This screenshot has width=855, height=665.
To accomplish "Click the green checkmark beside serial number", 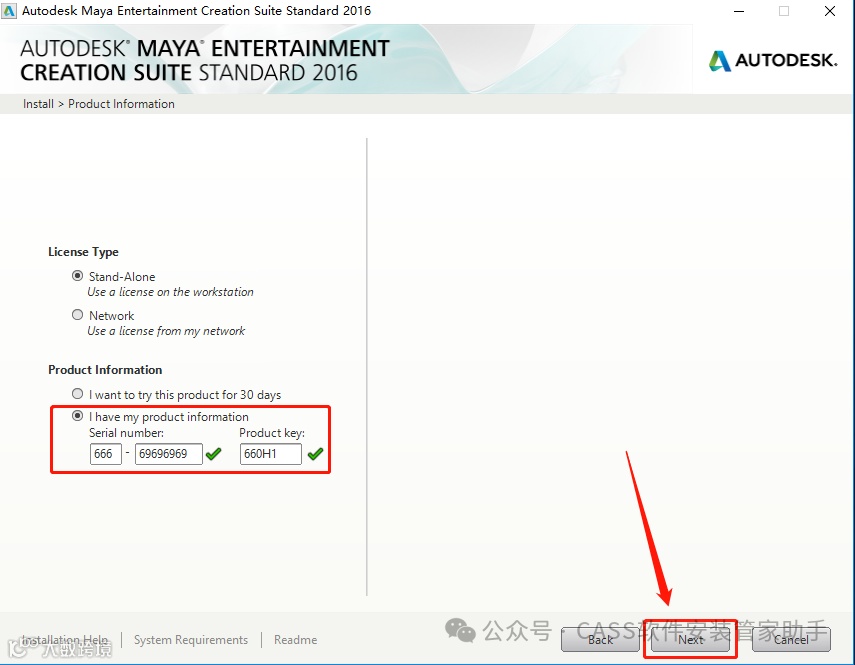I will (214, 454).
